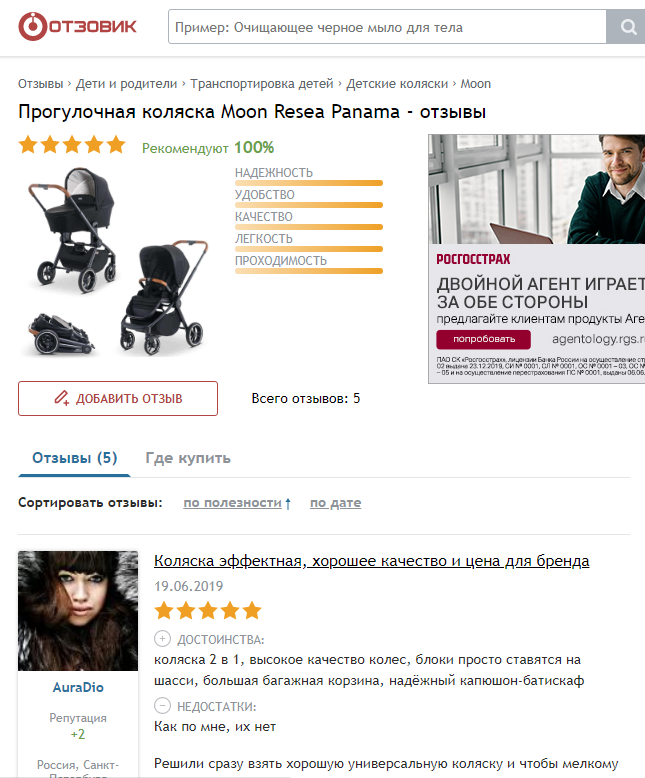The height and width of the screenshot is (778, 645).
Task: Open the review titled Коляска эффектная
Action: (x=372, y=561)
